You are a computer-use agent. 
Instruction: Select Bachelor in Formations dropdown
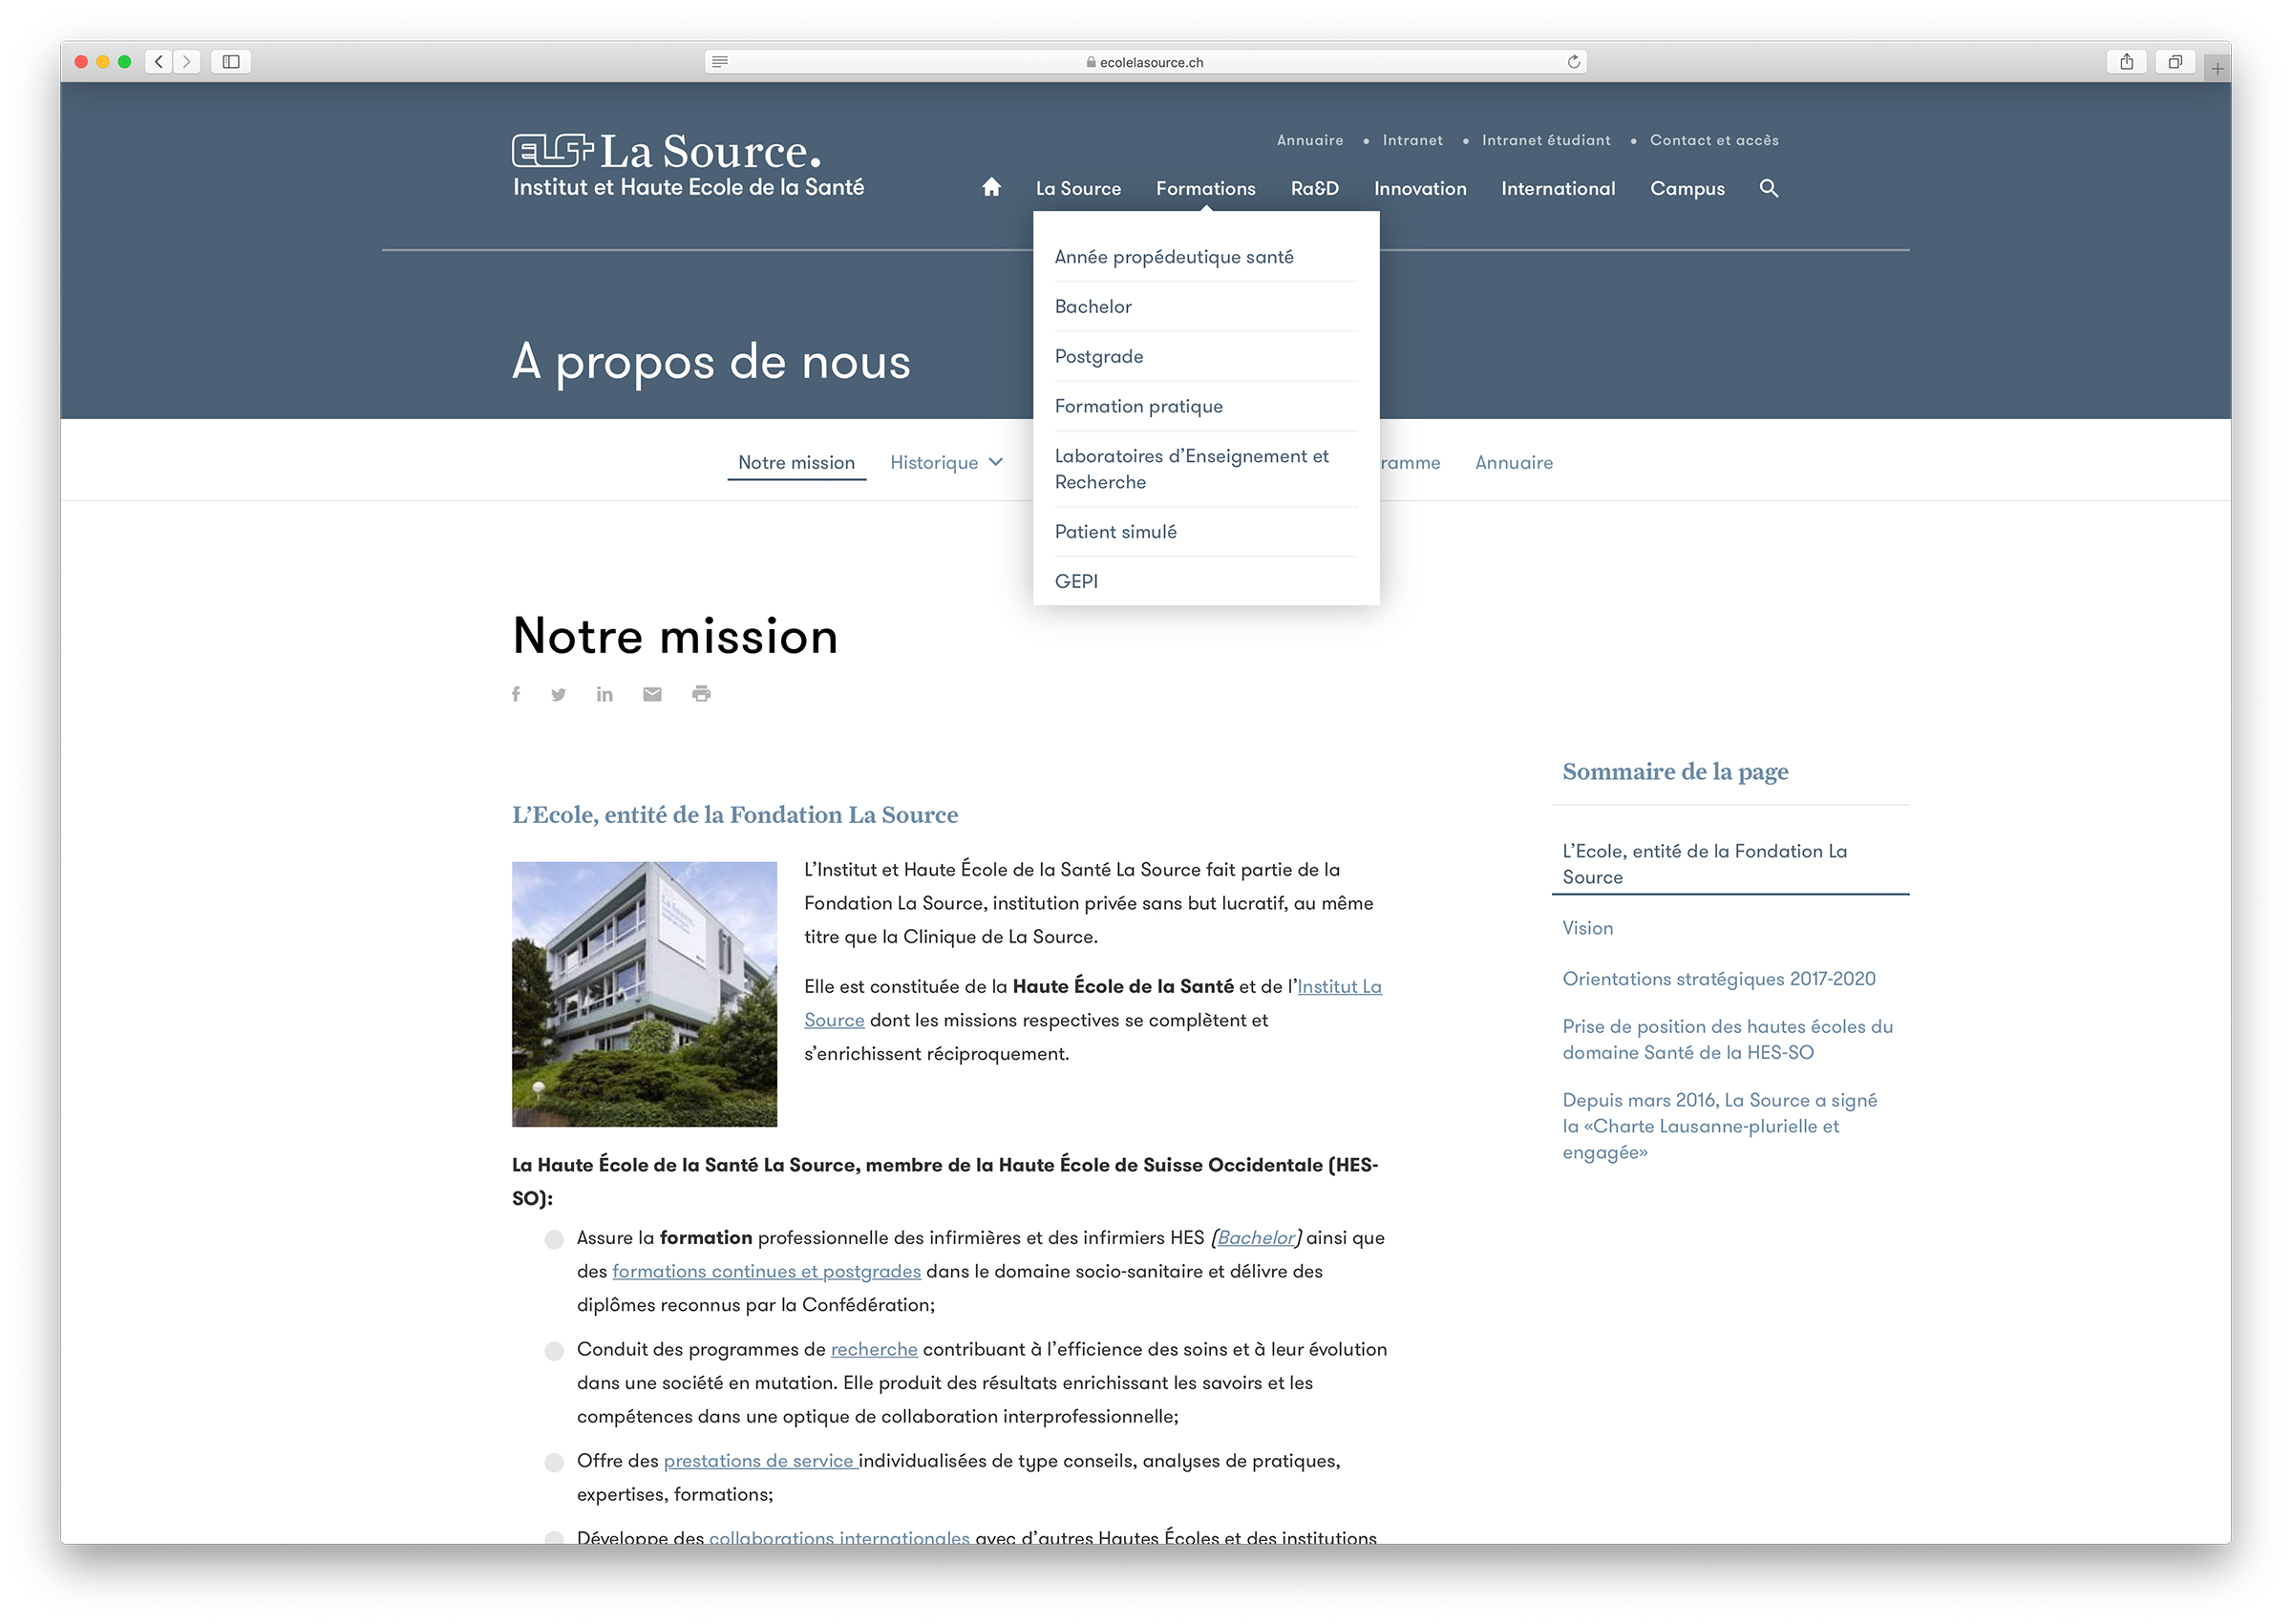[1093, 307]
